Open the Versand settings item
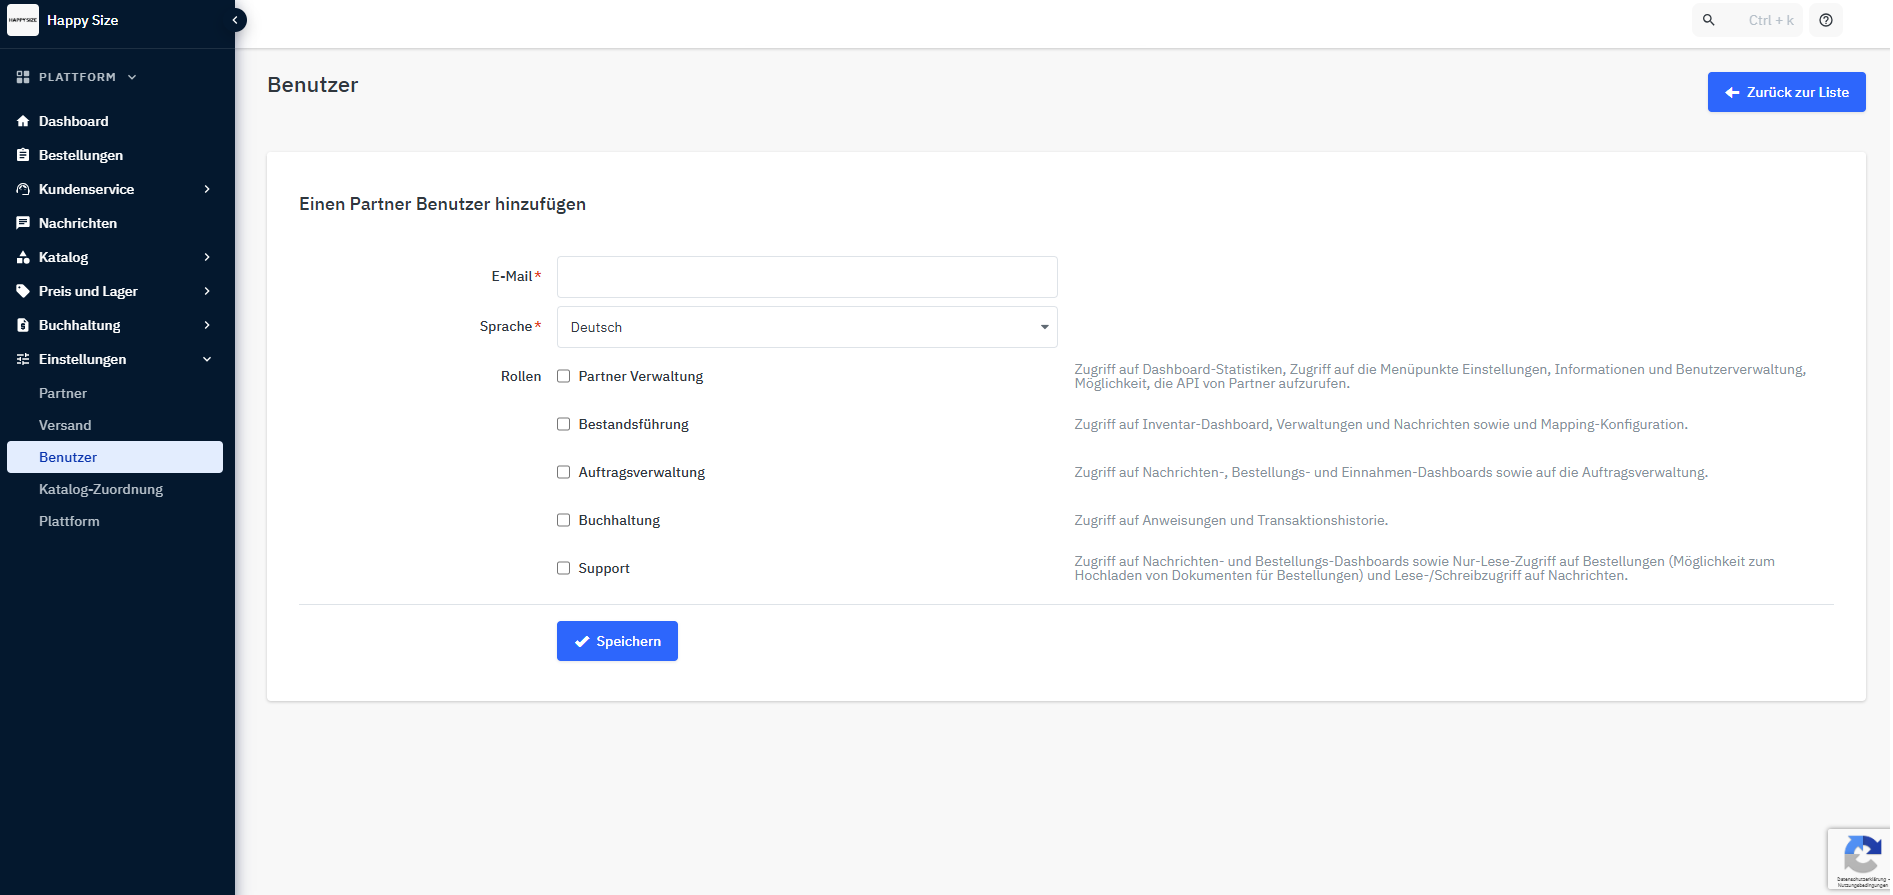The width and height of the screenshot is (1893, 895). (65, 425)
